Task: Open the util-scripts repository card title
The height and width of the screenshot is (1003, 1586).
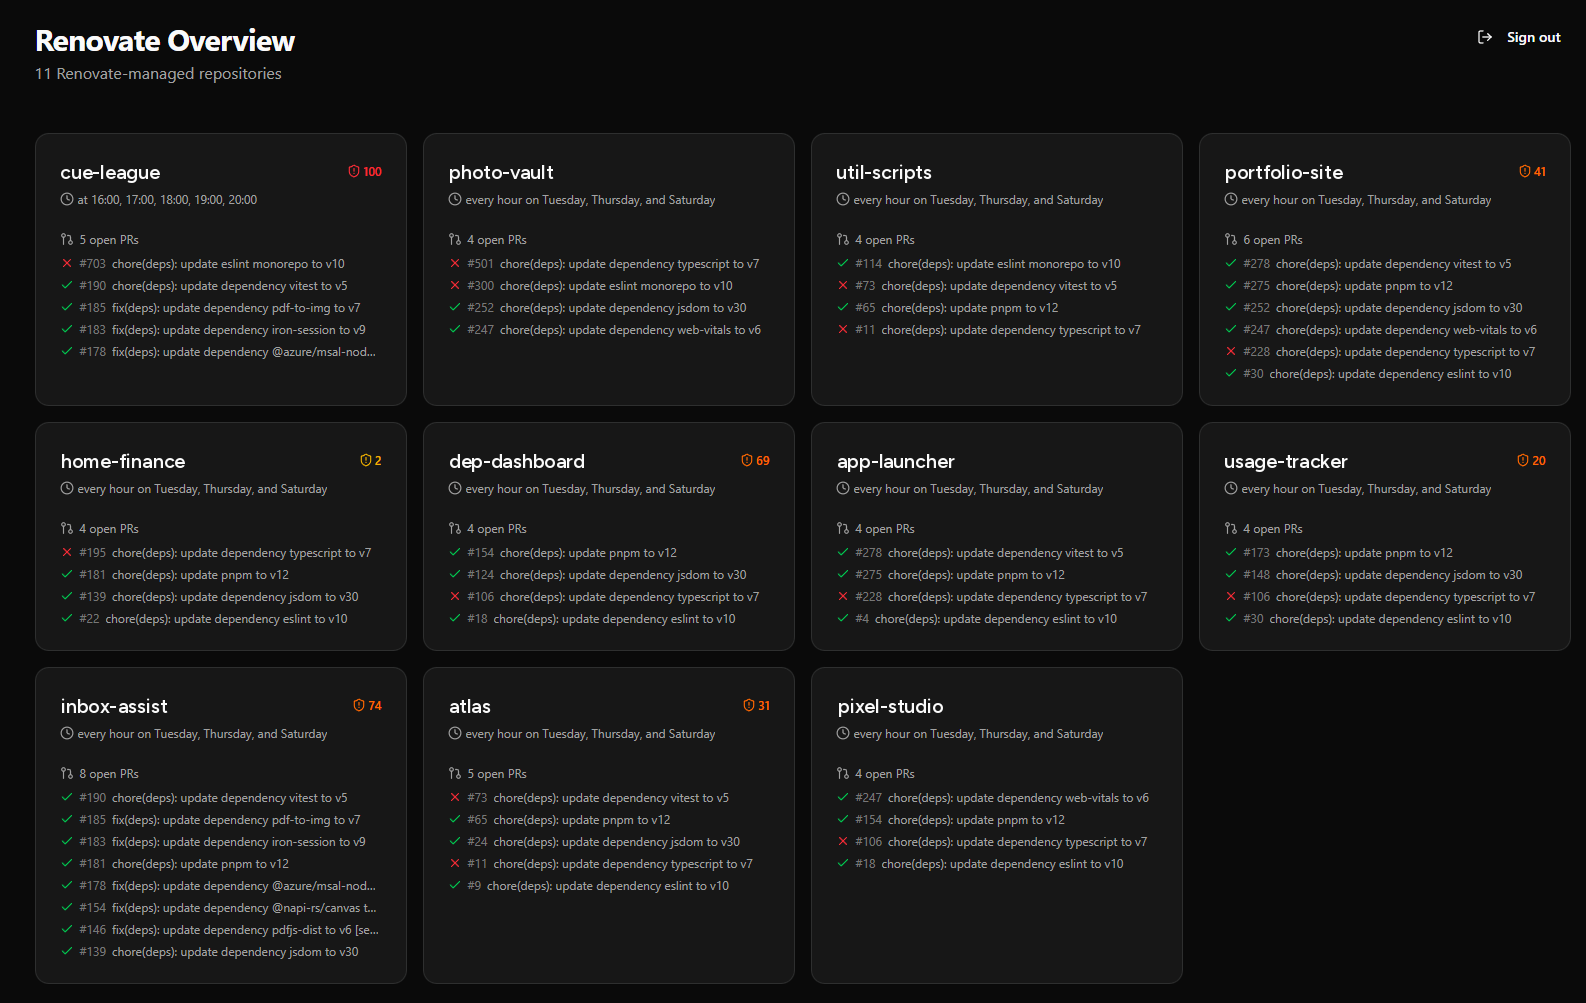Action: tap(884, 173)
